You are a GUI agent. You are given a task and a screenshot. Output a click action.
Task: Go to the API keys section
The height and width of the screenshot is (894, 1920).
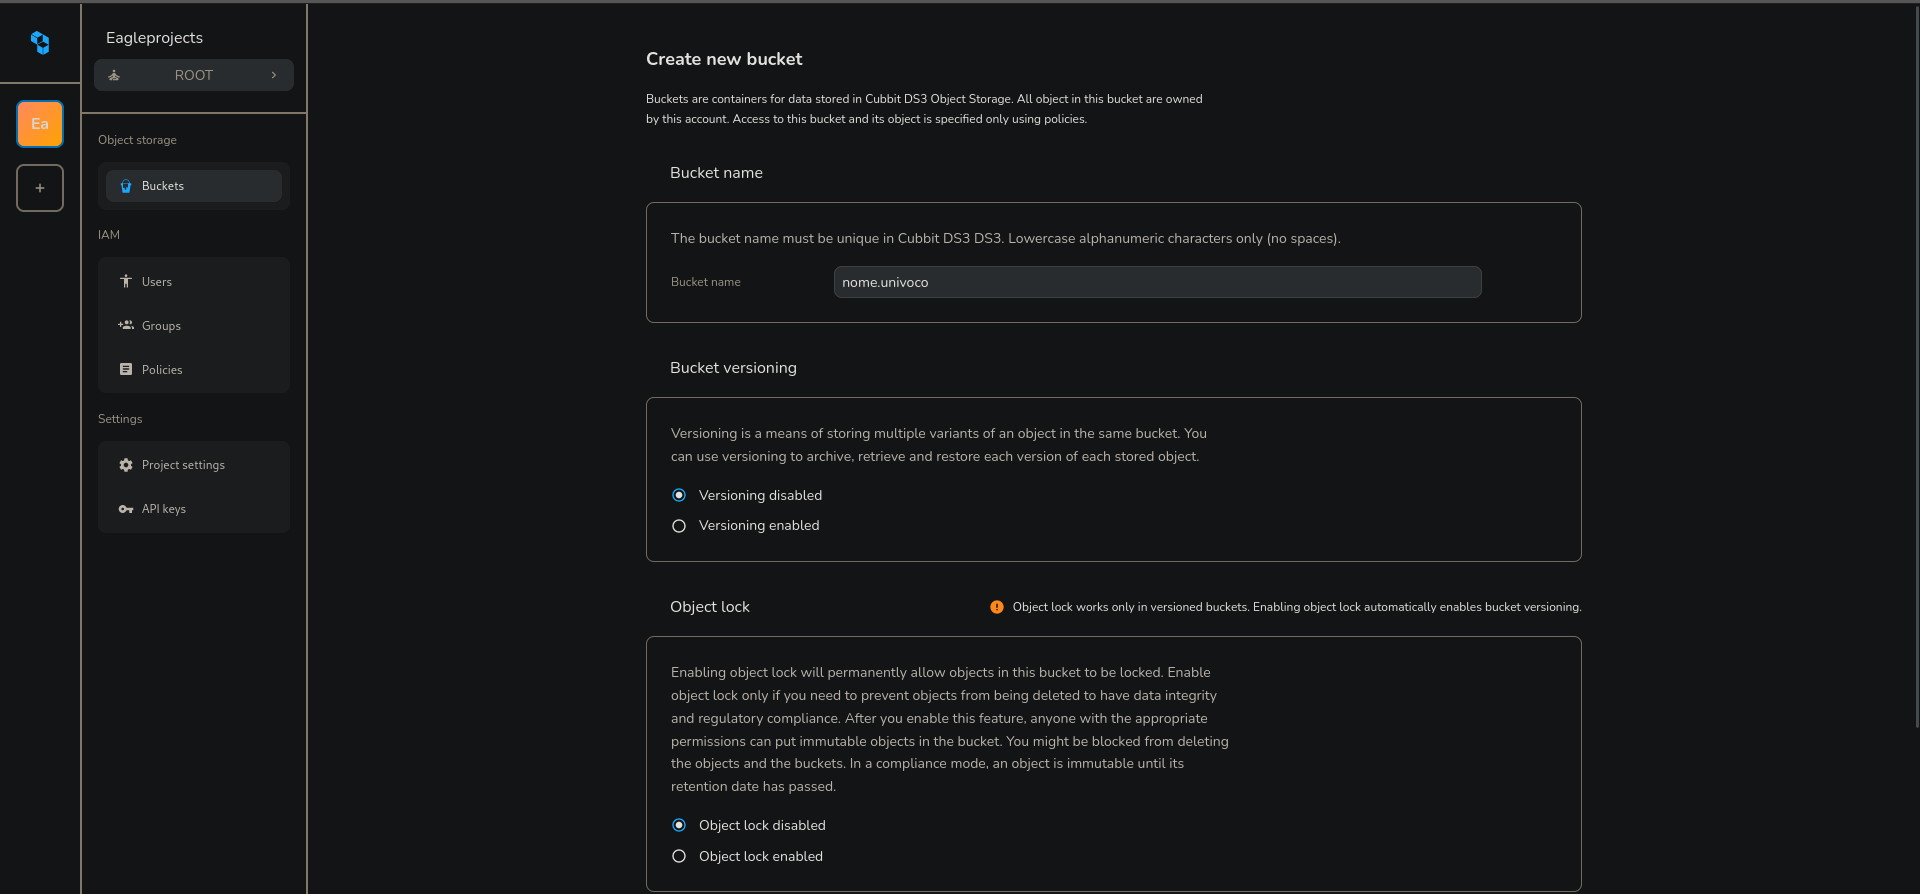(164, 509)
